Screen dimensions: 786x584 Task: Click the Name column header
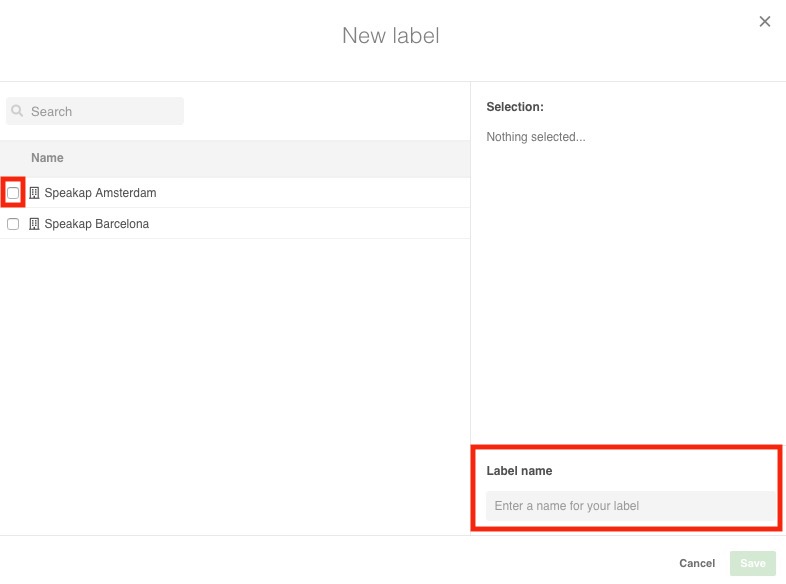pyautogui.click(x=47, y=158)
